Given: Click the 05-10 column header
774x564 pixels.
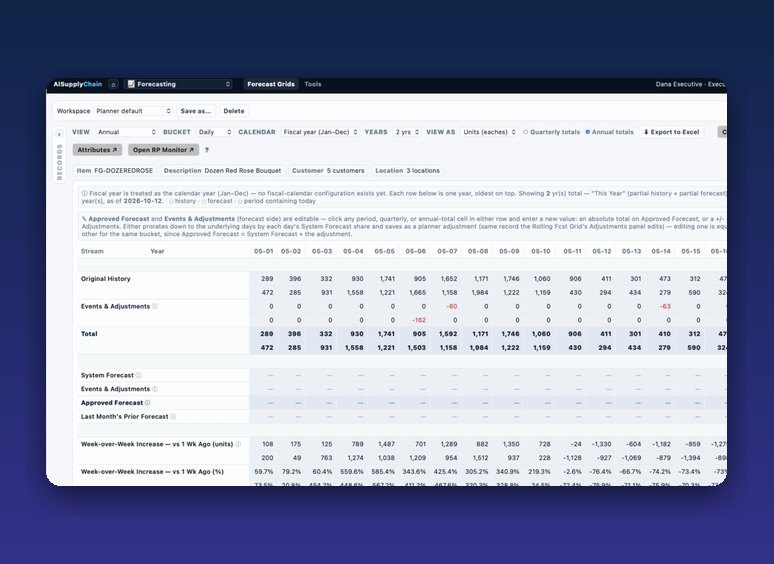Looking at the screenshot, I should [541, 251].
